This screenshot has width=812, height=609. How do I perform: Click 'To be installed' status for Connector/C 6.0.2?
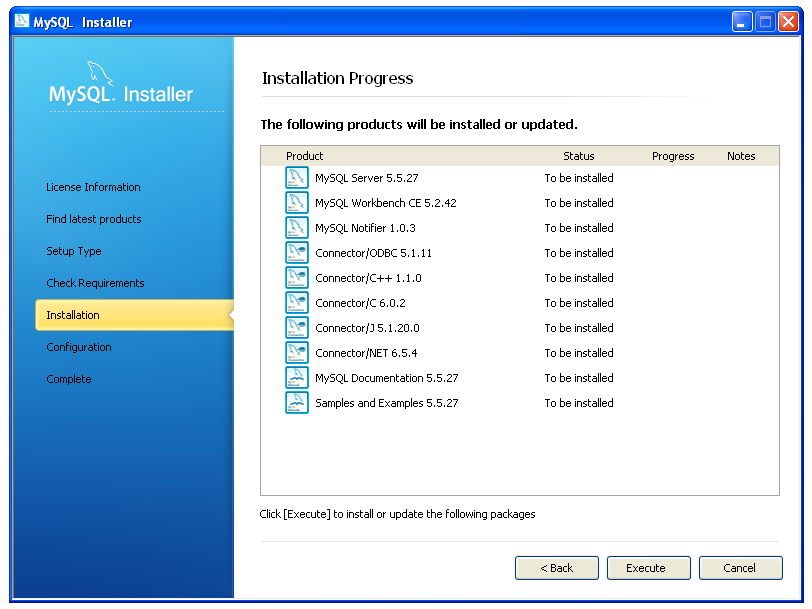pyautogui.click(x=579, y=303)
